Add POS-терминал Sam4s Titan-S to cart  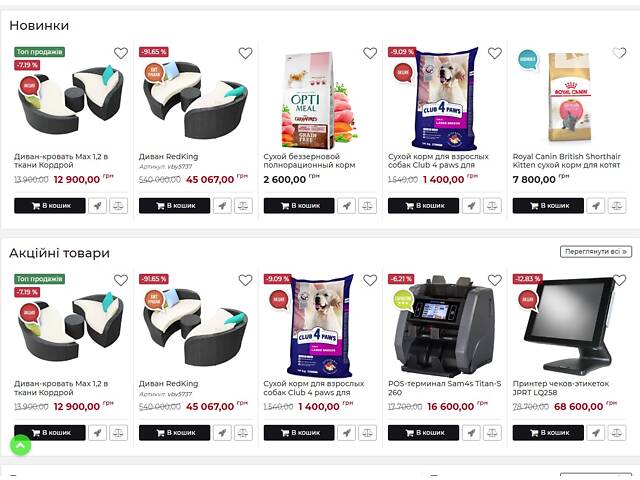point(423,433)
